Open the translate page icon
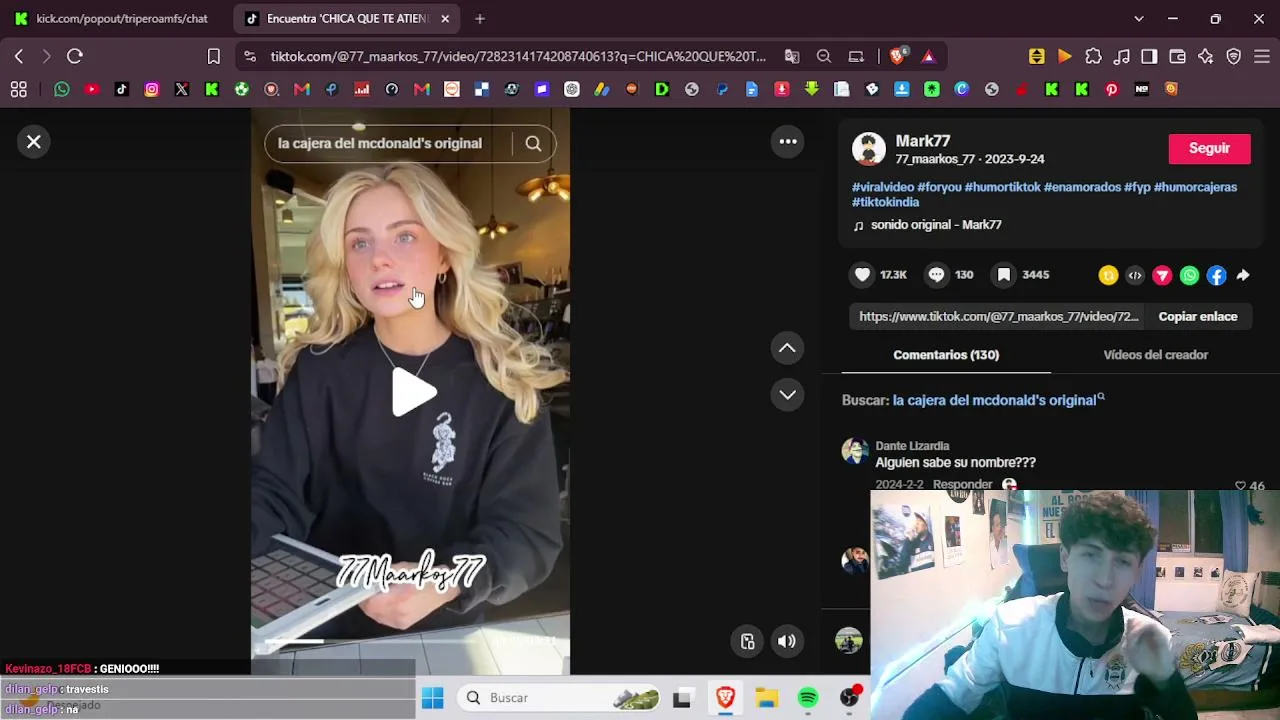1280x720 pixels. (x=792, y=57)
